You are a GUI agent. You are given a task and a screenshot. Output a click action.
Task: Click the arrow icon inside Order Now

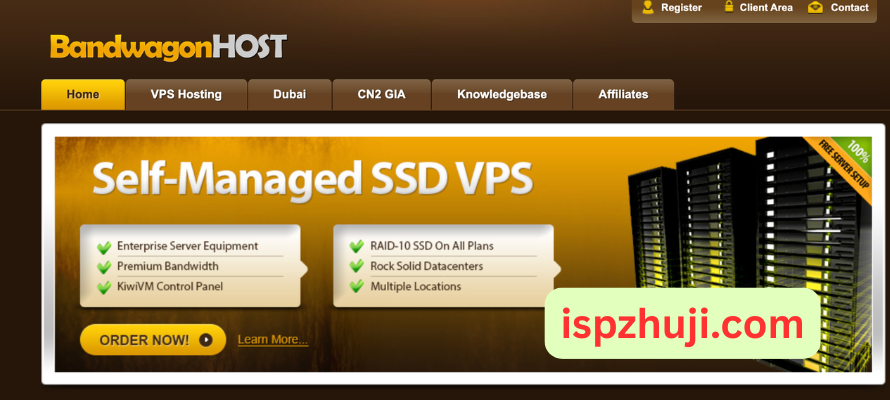click(x=205, y=340)
